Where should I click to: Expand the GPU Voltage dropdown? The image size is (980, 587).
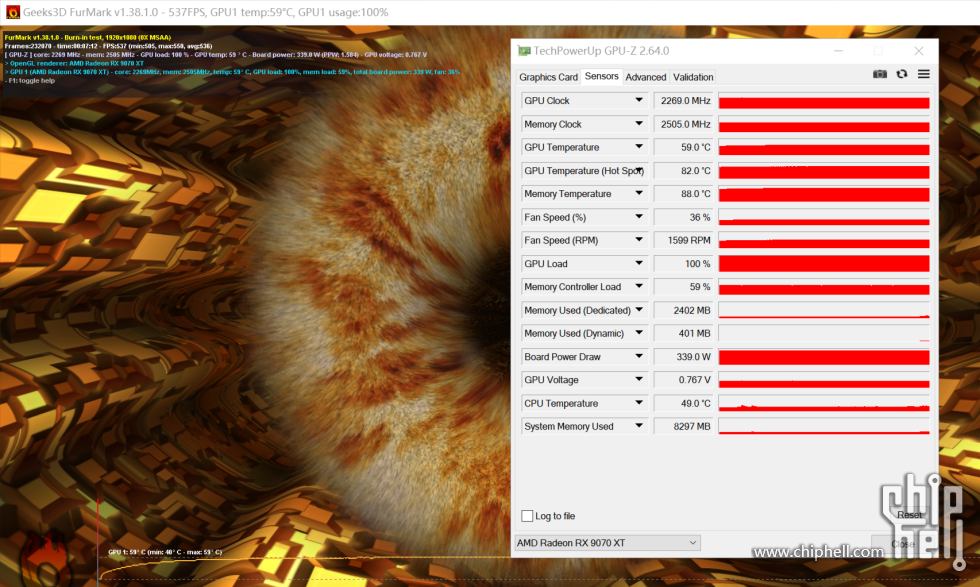pyautogui.click(x=639, y=379)
